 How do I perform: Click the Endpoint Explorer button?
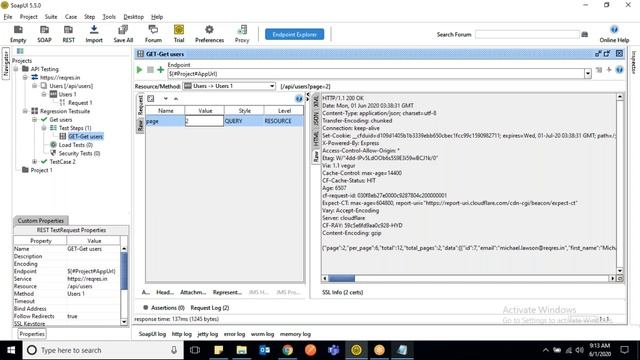pos(294,34)
